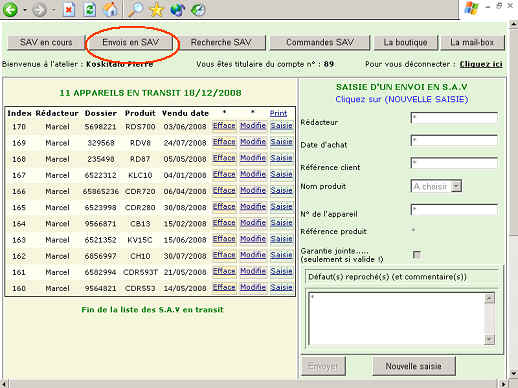Image resolution: width=518 pixels, height=388 pixels.
Task: Click Efface for index 169
Action: [x=224, y=142]
